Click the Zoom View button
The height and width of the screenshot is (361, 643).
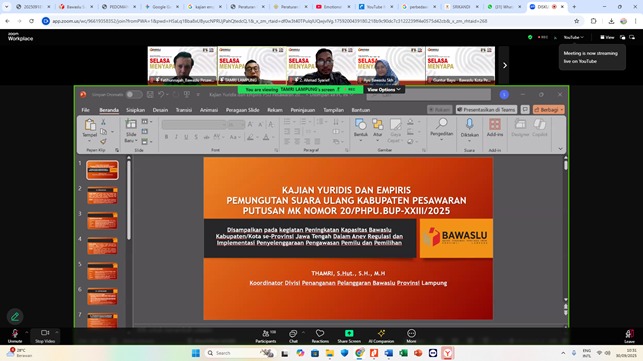pos(607,37)
